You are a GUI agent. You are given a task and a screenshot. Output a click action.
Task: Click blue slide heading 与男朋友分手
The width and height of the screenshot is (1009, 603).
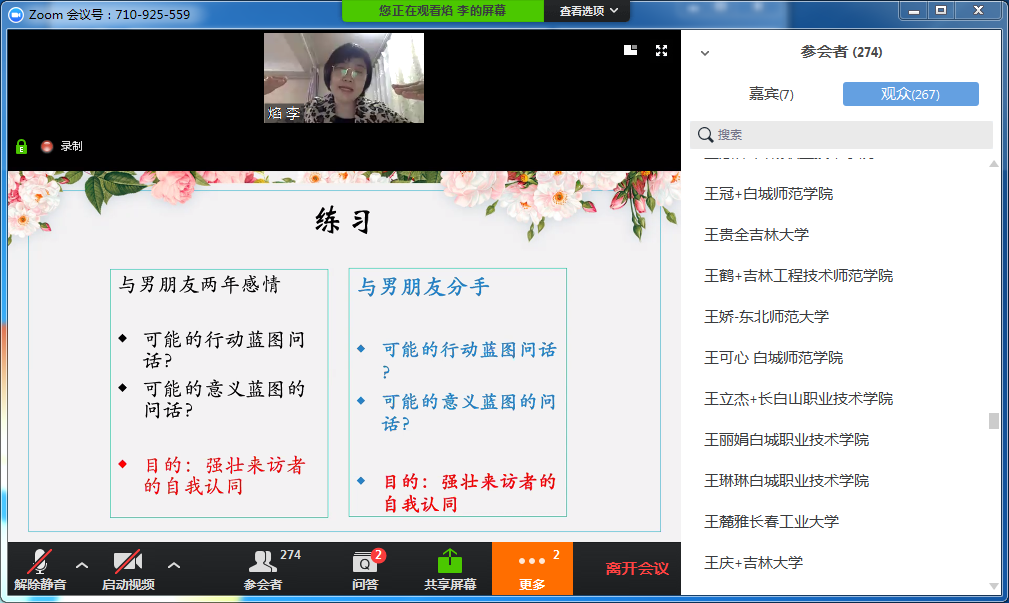tap(423, 287)
